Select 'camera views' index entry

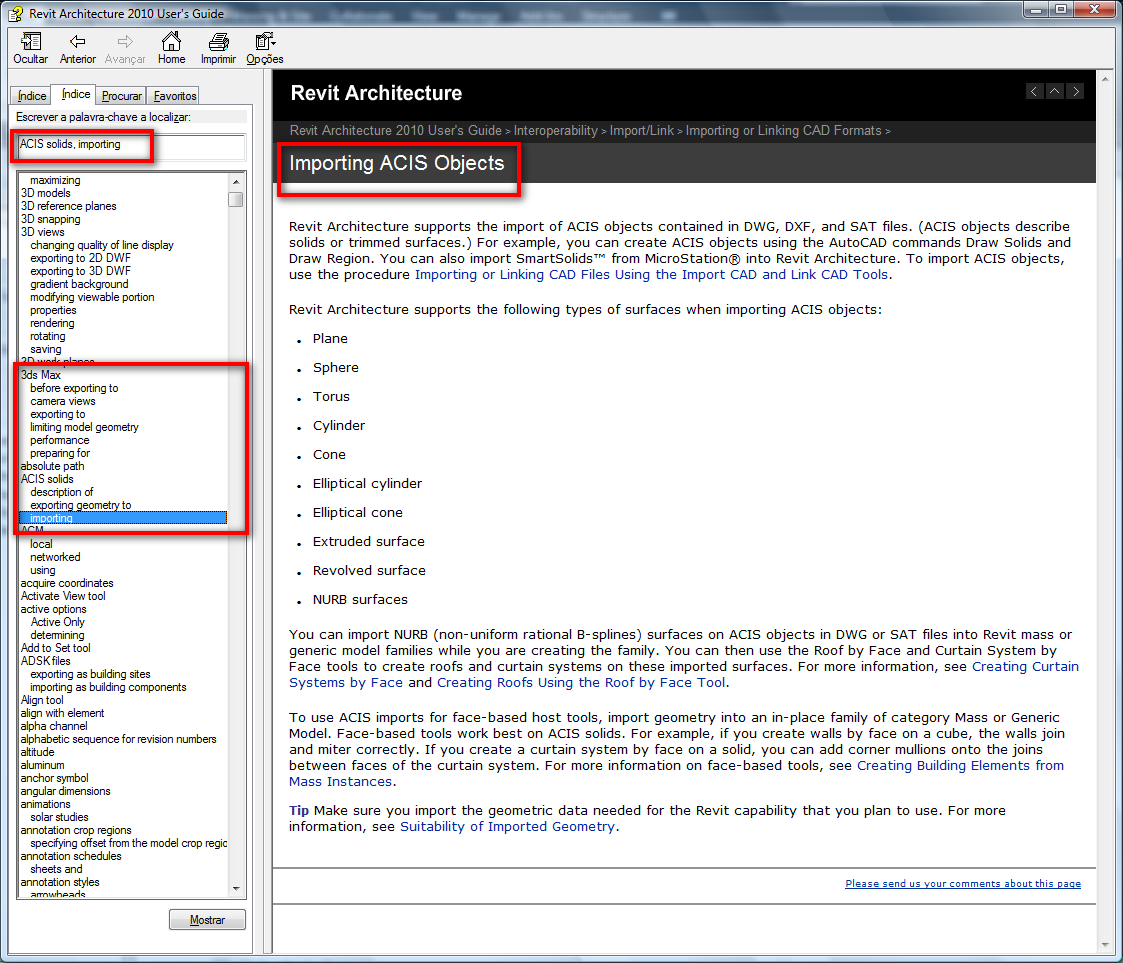pyautogui.click(x=62, y=401)
